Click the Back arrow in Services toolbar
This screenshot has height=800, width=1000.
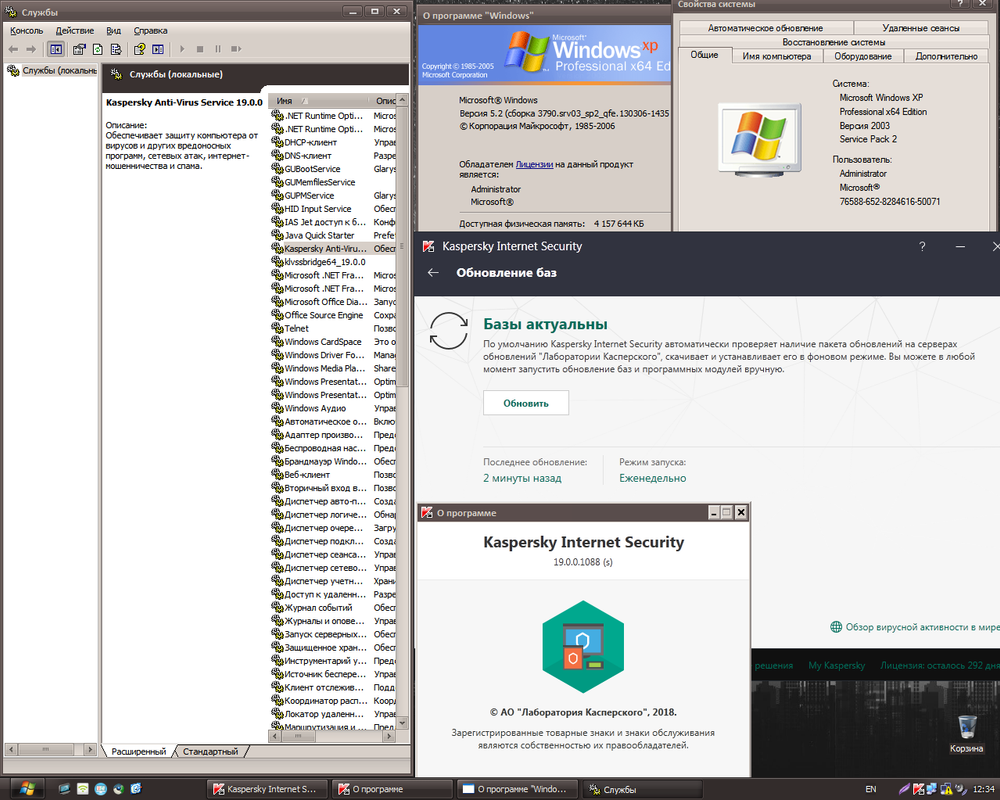(13, 49)
